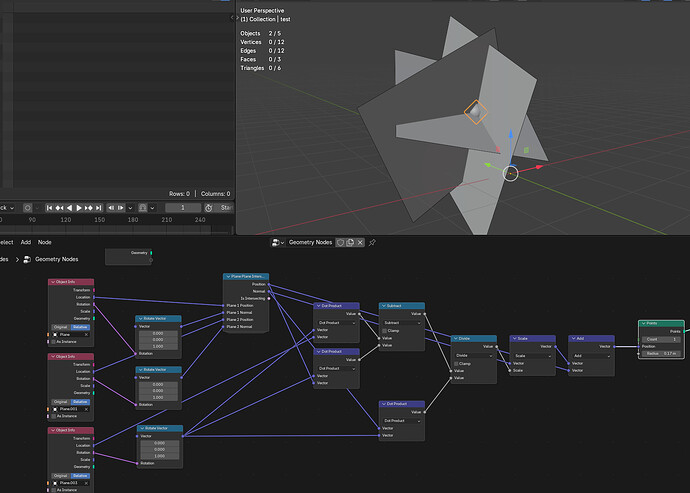Click the 'Rows: 0' spreadsheet status text

tap(179, 194)
